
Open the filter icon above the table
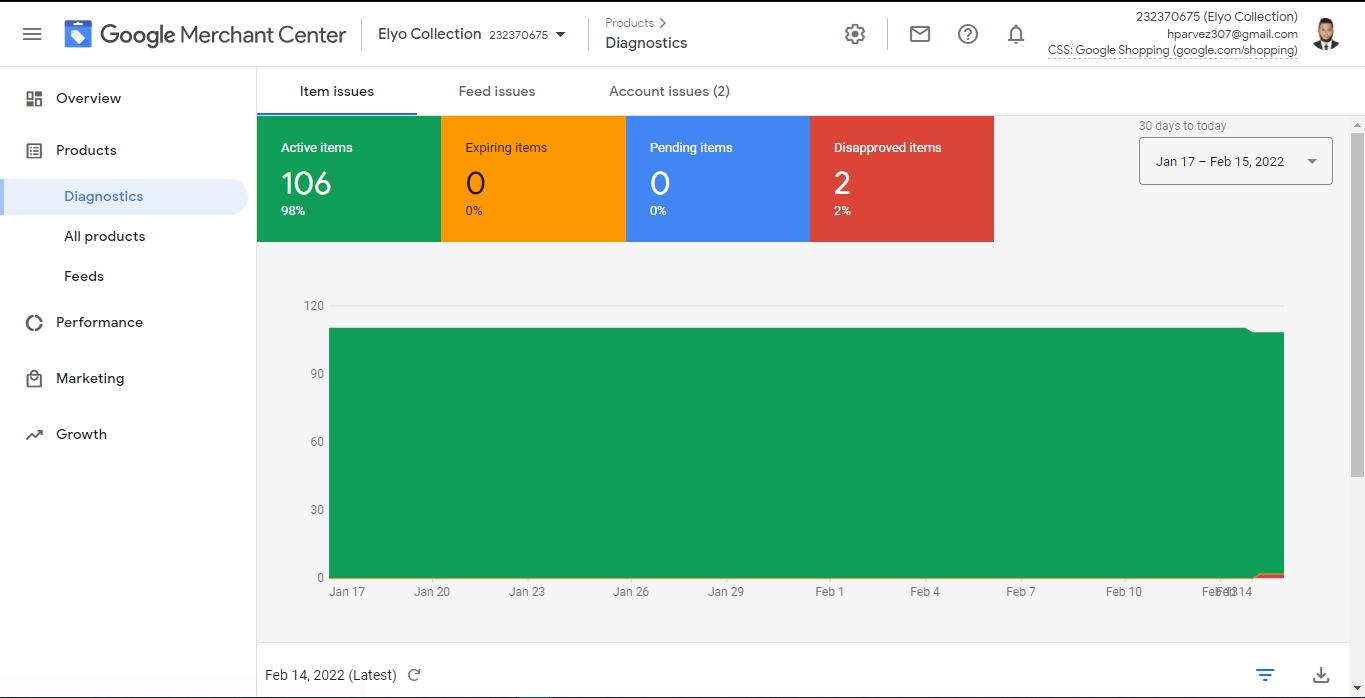(x=1265, y=675)
